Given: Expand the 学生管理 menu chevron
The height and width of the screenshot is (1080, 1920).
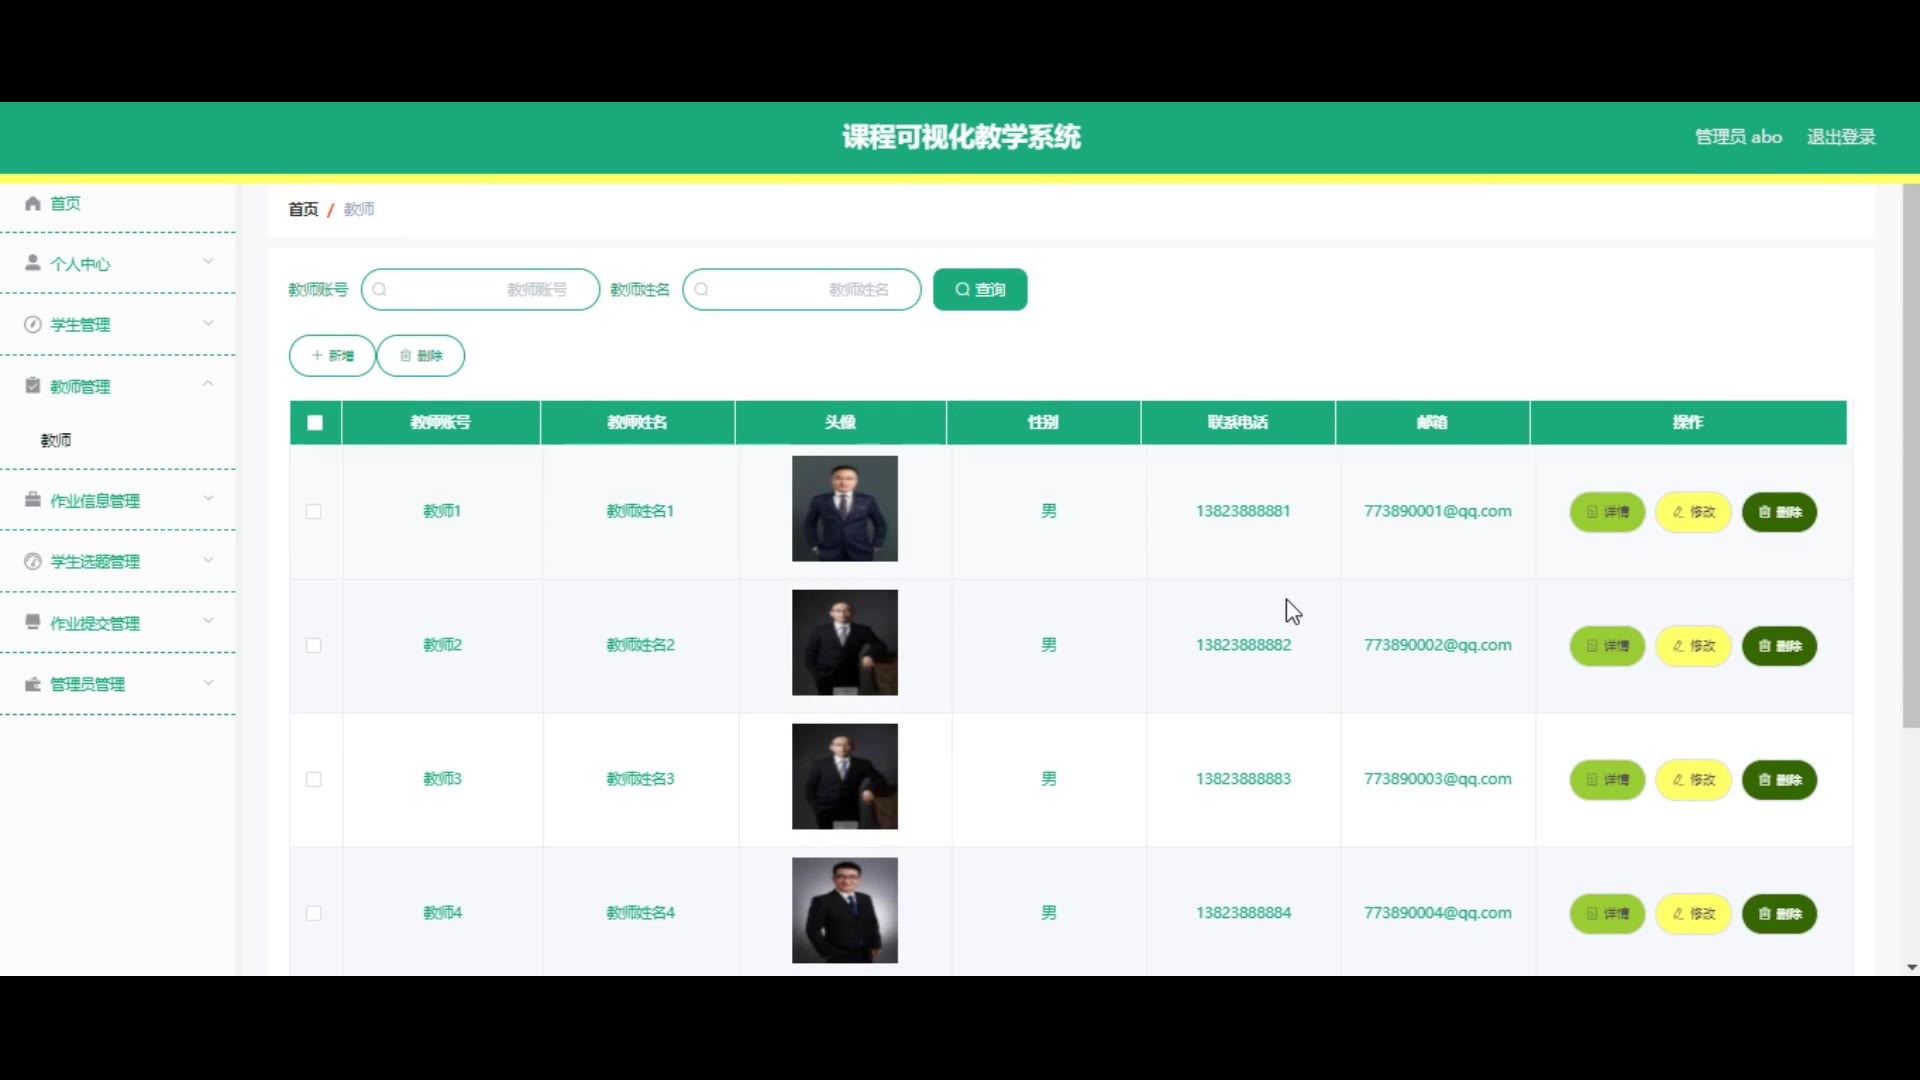Looking at the screenshot, I should coord(208,323).
